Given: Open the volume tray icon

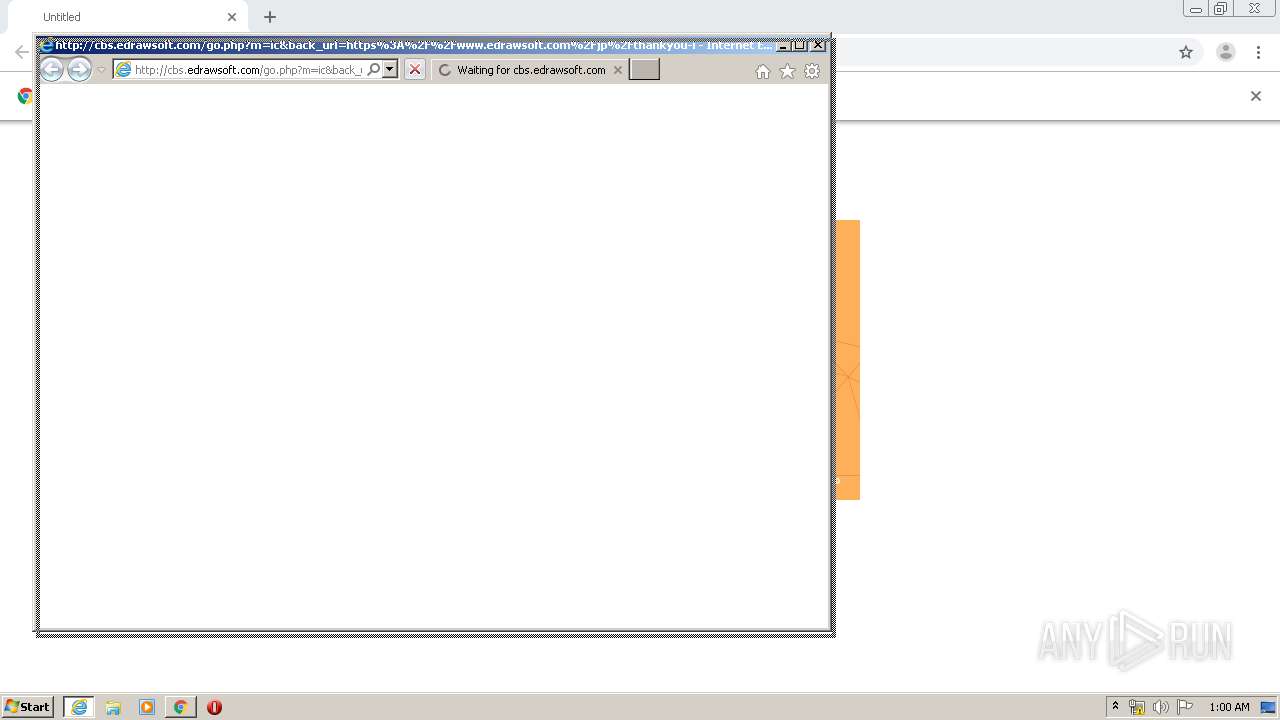Looking at the screenshot, I should tap(1160, 707).
